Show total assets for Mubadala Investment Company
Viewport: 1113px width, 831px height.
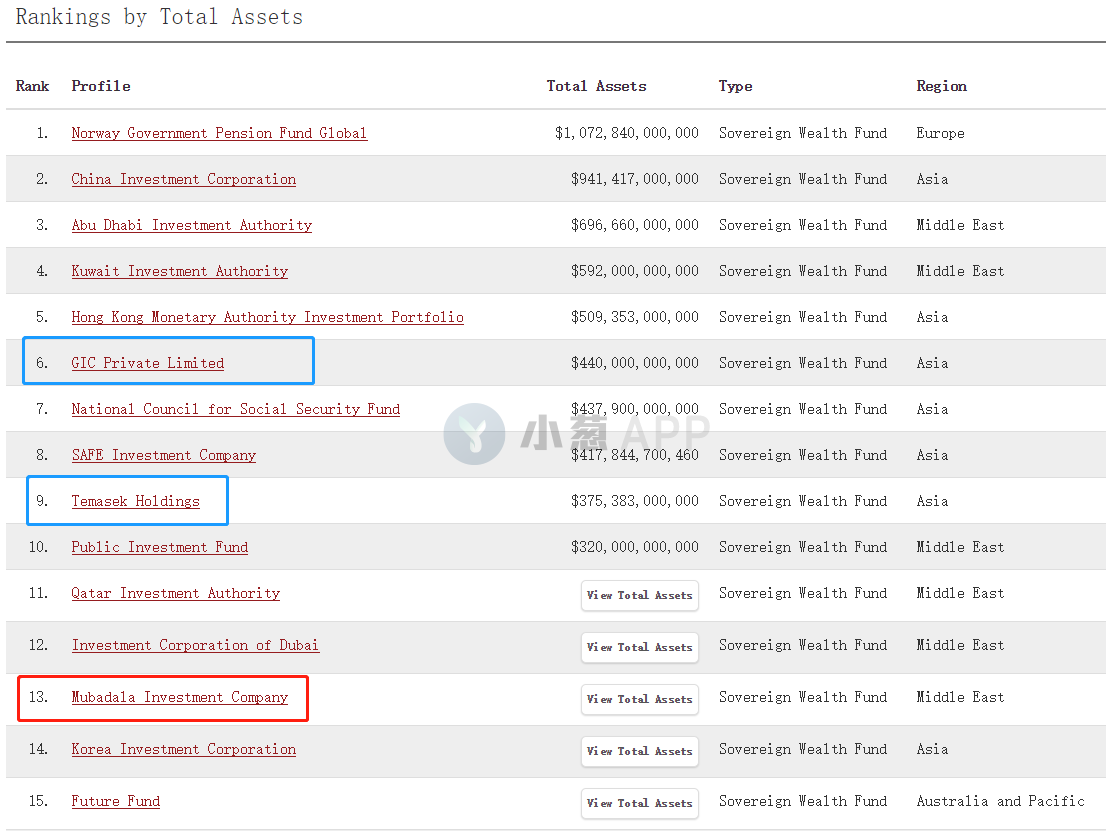640,699
